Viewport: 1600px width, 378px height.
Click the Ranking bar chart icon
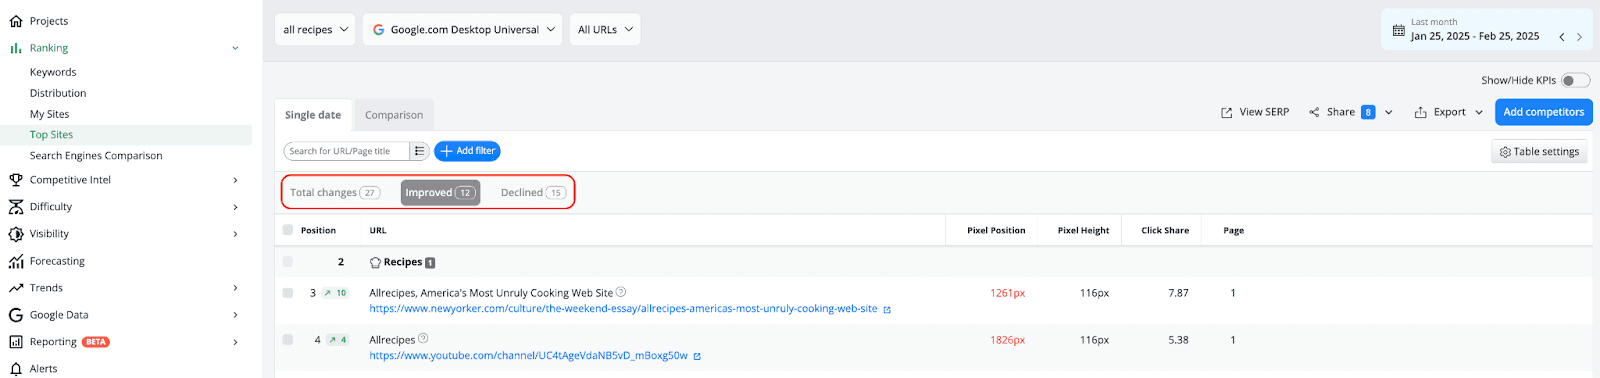click(x=16, y=48)
